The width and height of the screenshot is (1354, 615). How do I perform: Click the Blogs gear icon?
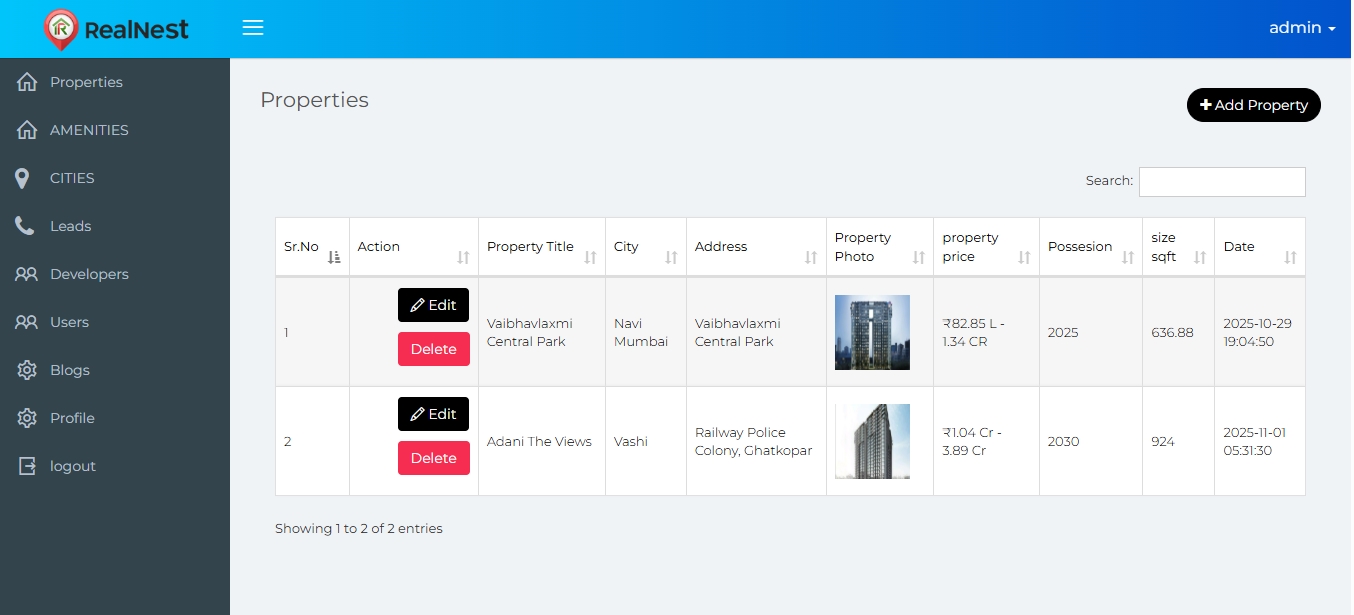point(27,370)
